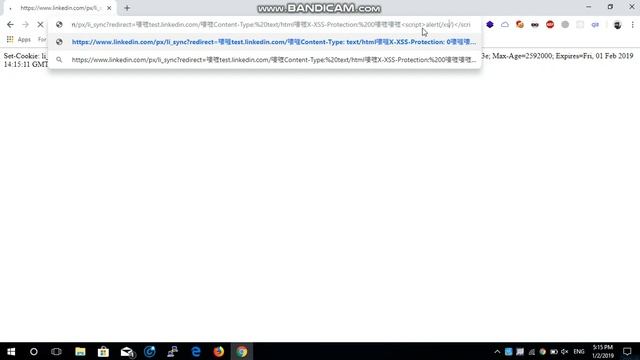640x360 pixels.
Task: Open the Action Center notifications icon
Action: click(627, 351)
